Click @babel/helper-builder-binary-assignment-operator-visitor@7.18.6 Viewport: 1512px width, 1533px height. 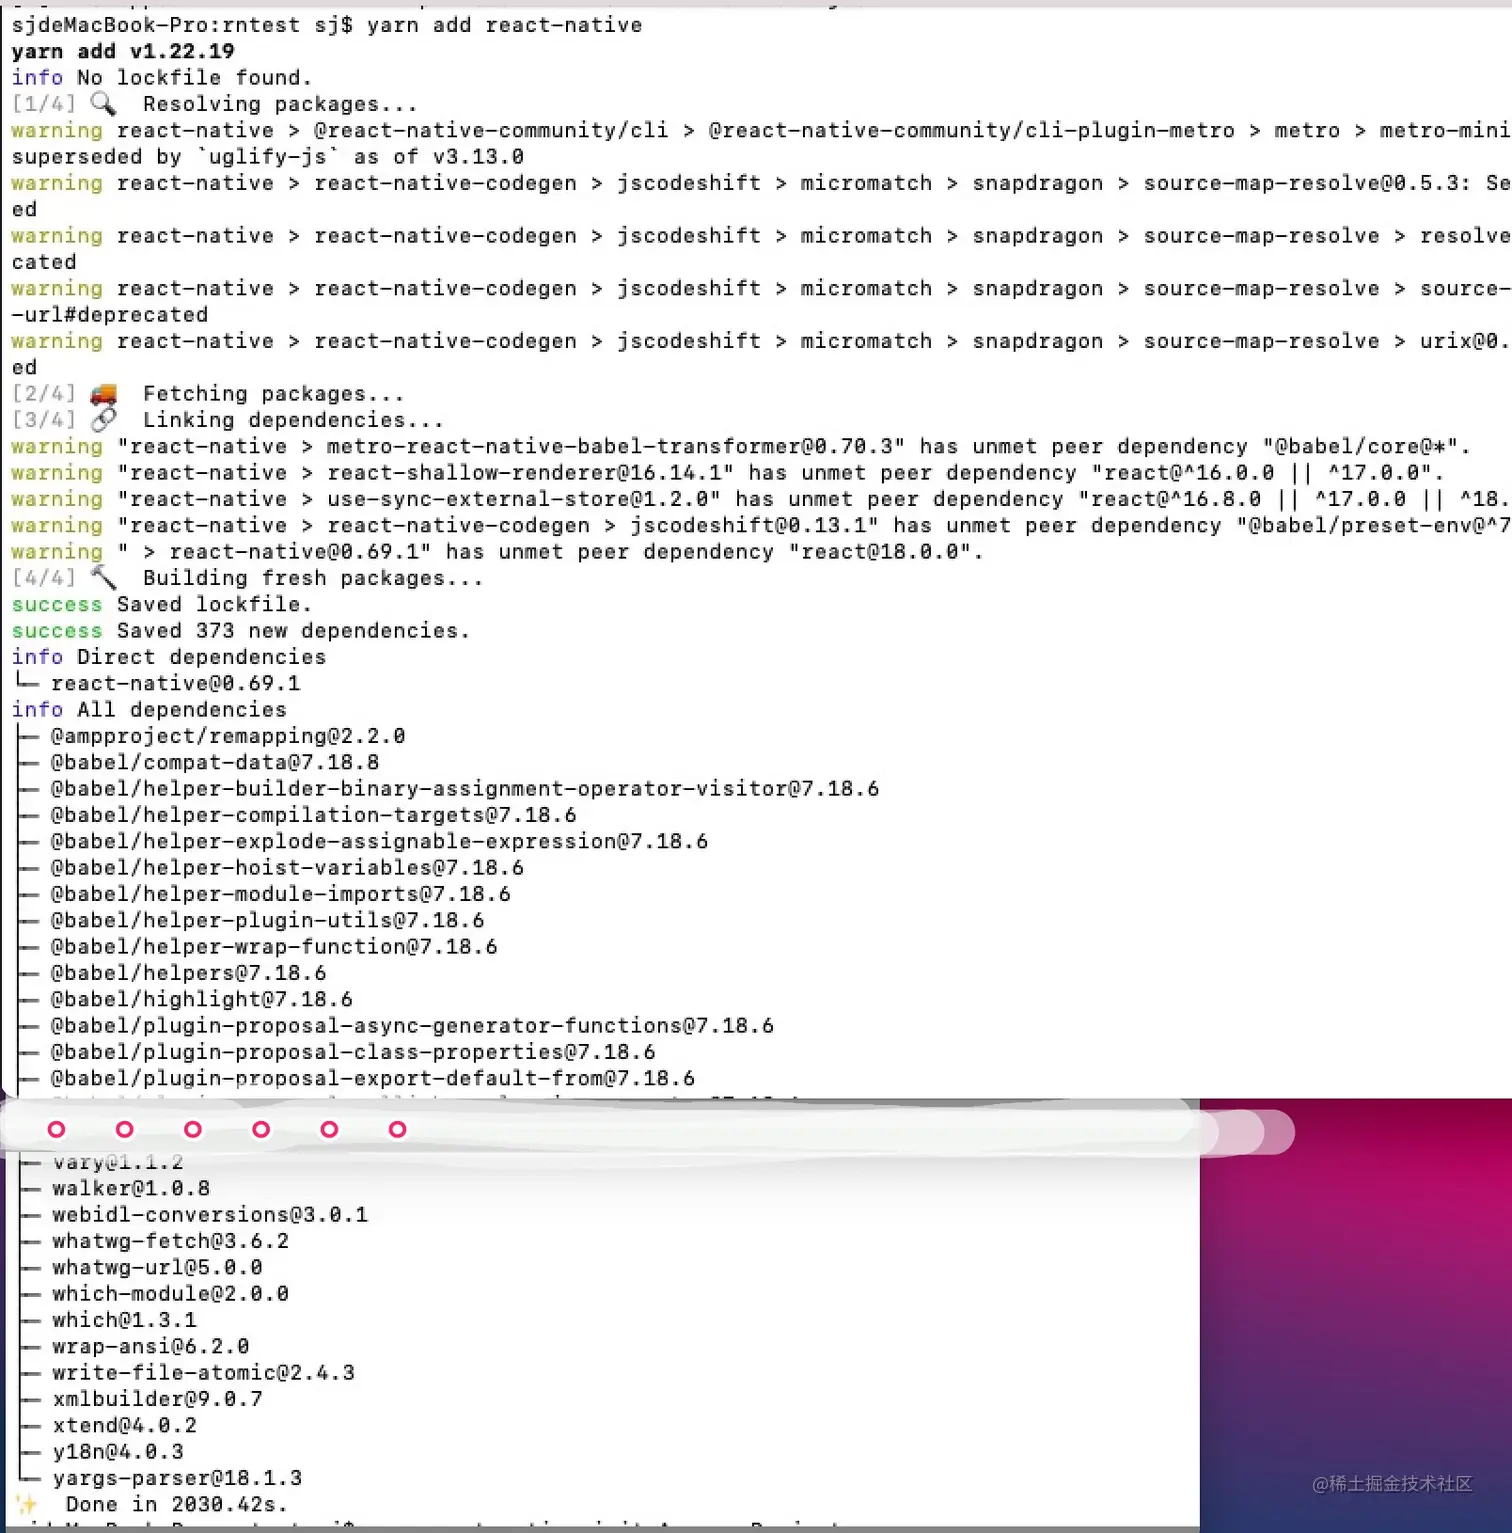[x=465, y=789]
